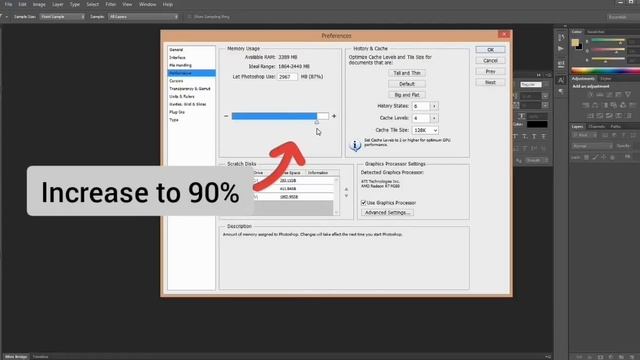Image resolution: width=640 pixels, height=360 pixels.
Task: Switch to the Styles tab
Action: [606, 79]
